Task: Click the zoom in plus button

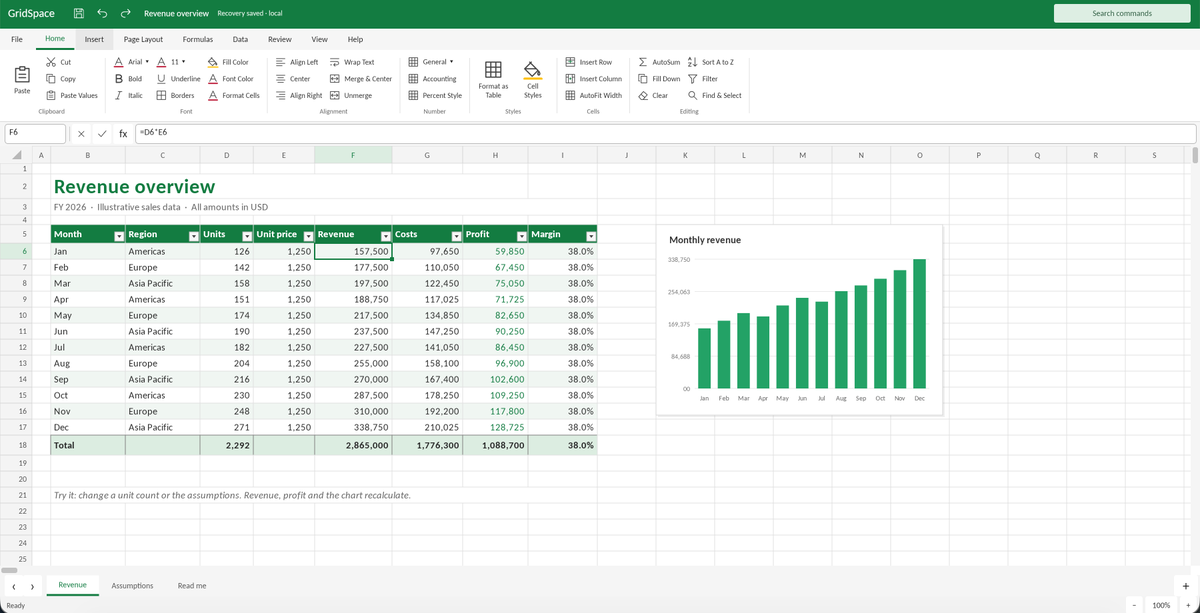Action: click(1187, 605)
